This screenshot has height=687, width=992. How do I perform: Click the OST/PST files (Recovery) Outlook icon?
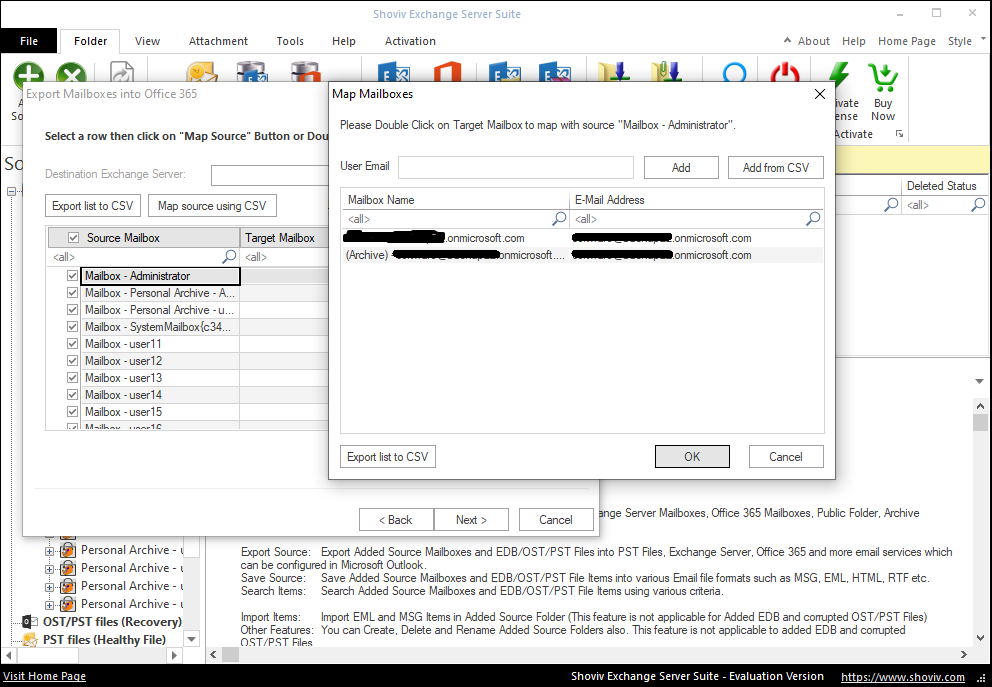point(29,622)
